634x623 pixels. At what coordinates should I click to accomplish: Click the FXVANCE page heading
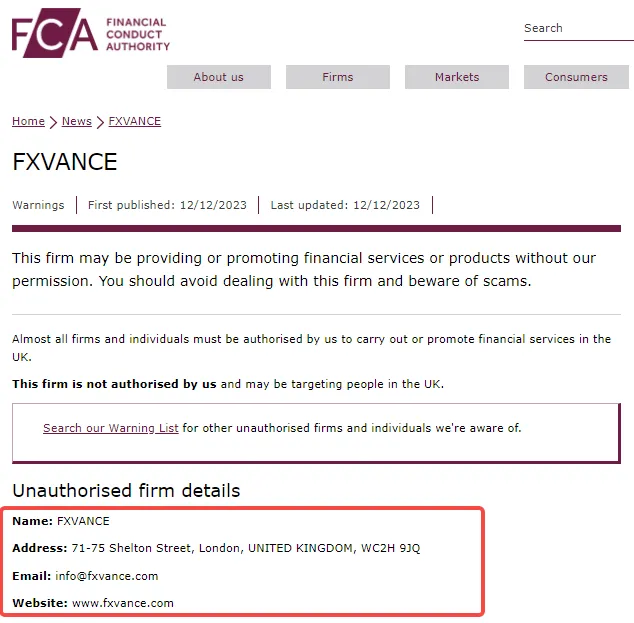click(x=65, y=162)
